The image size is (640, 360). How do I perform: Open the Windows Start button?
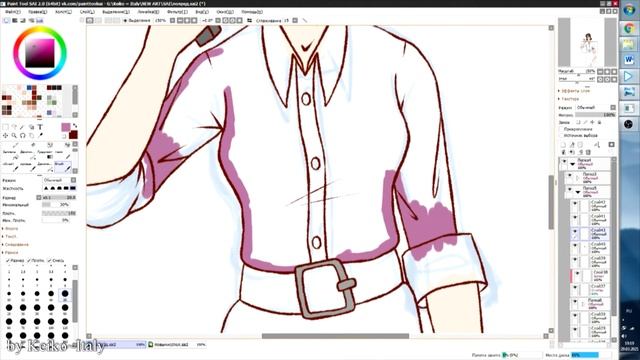coord(629,10)
